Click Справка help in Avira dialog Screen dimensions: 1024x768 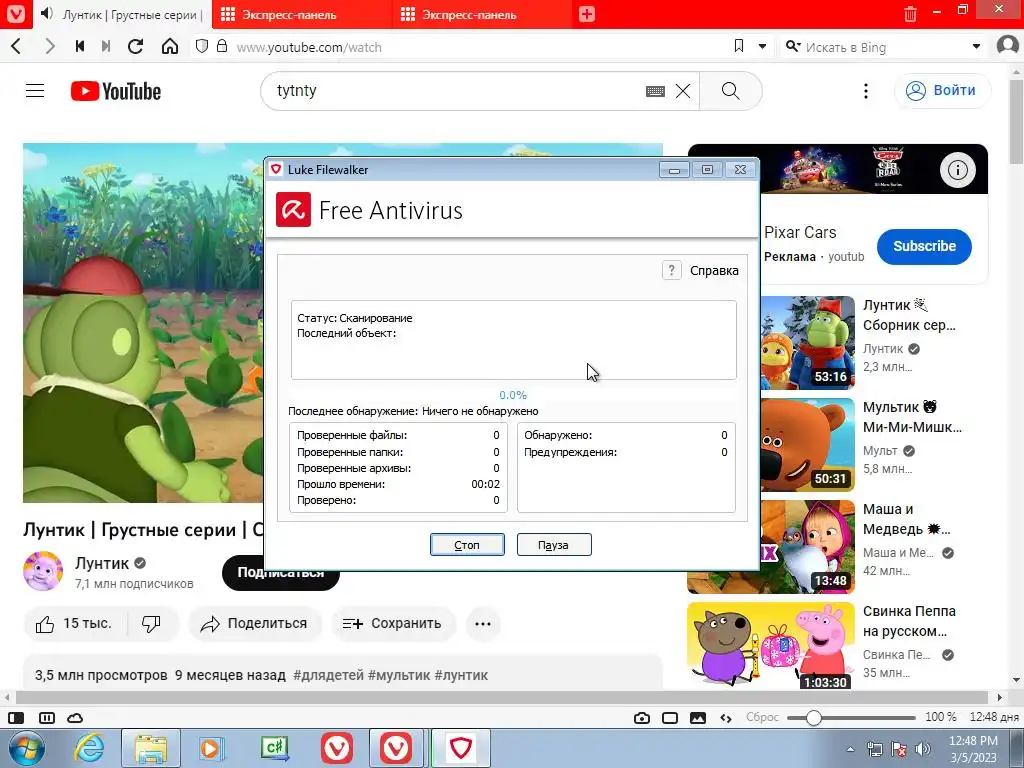701,270
